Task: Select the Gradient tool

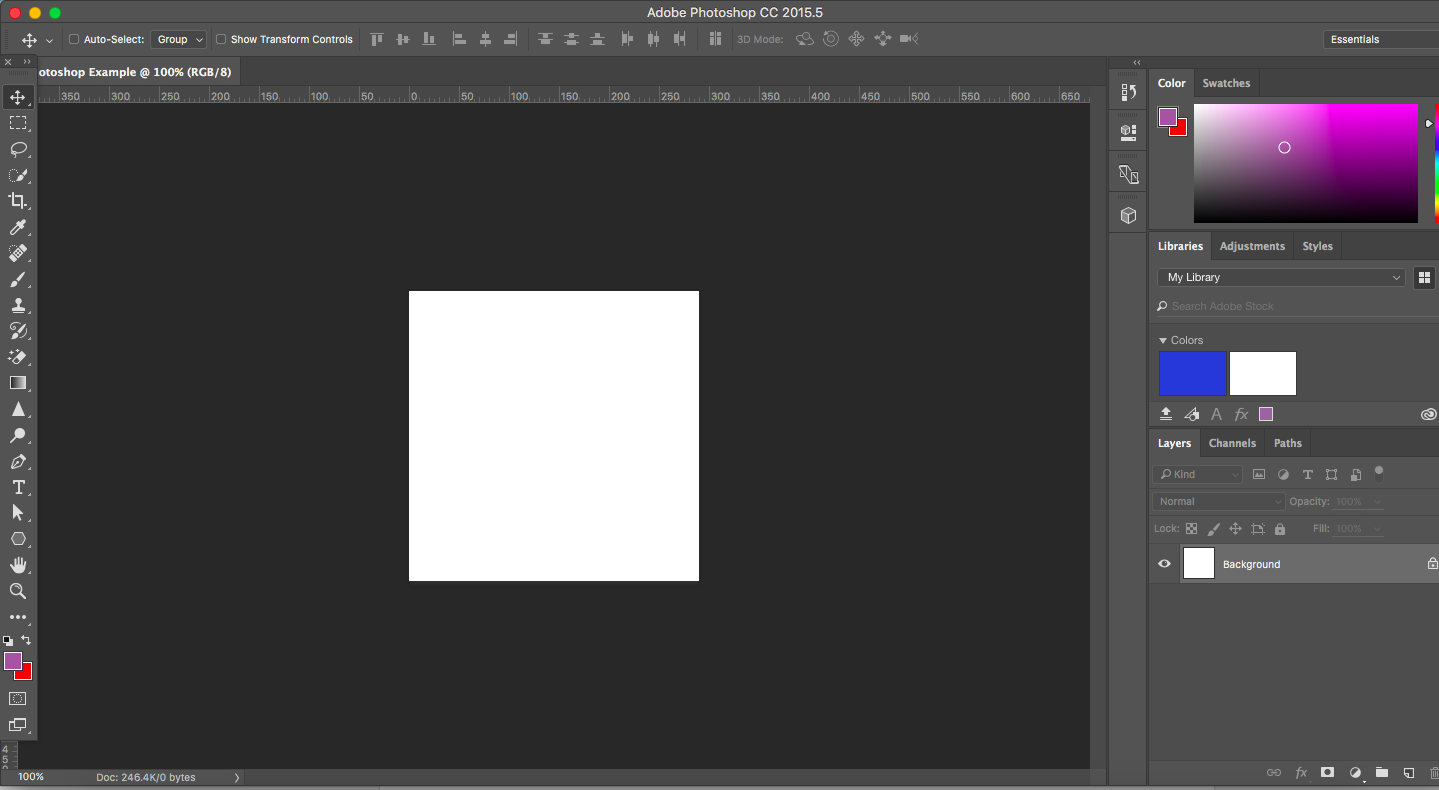Action: coord(18,383)
